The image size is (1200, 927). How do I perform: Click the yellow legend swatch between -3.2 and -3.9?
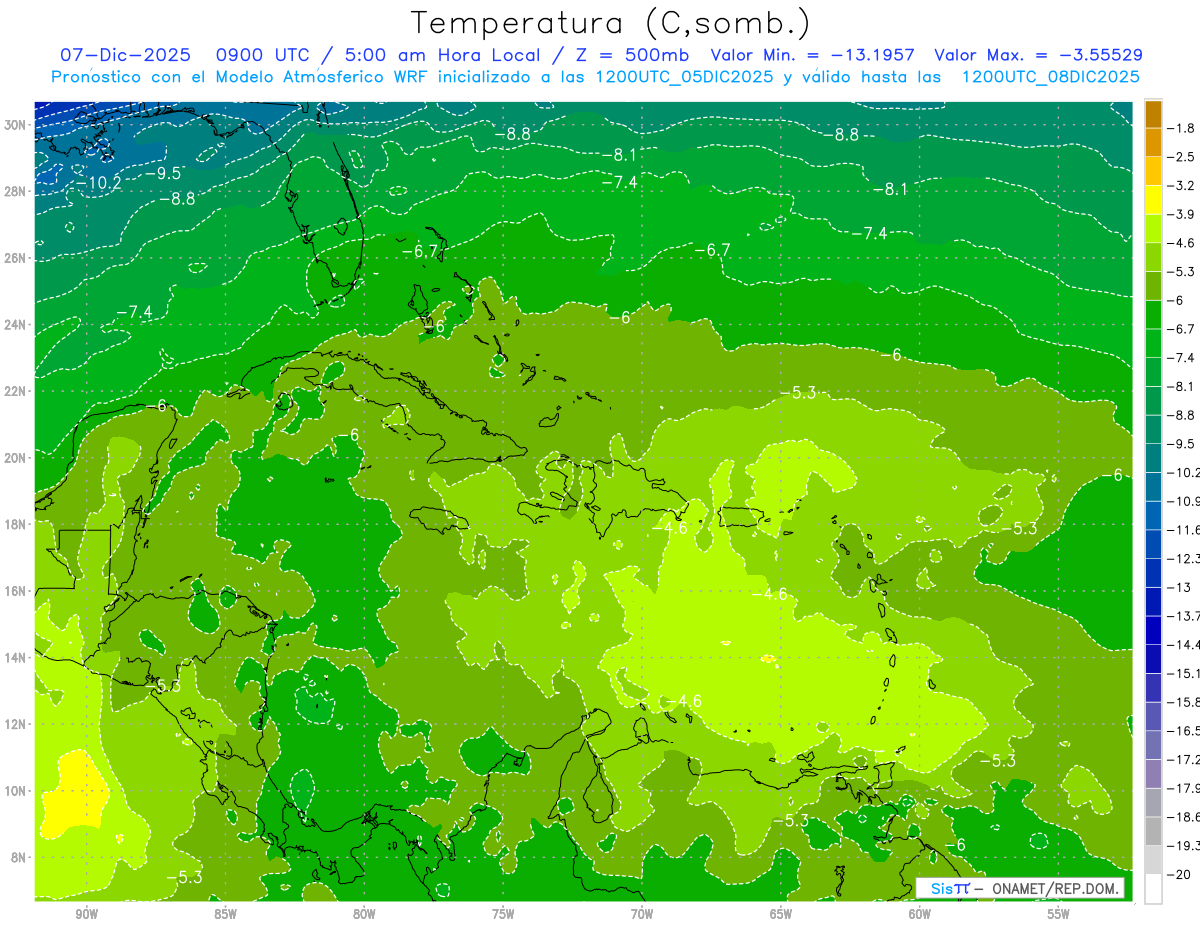pos(1153,200)
